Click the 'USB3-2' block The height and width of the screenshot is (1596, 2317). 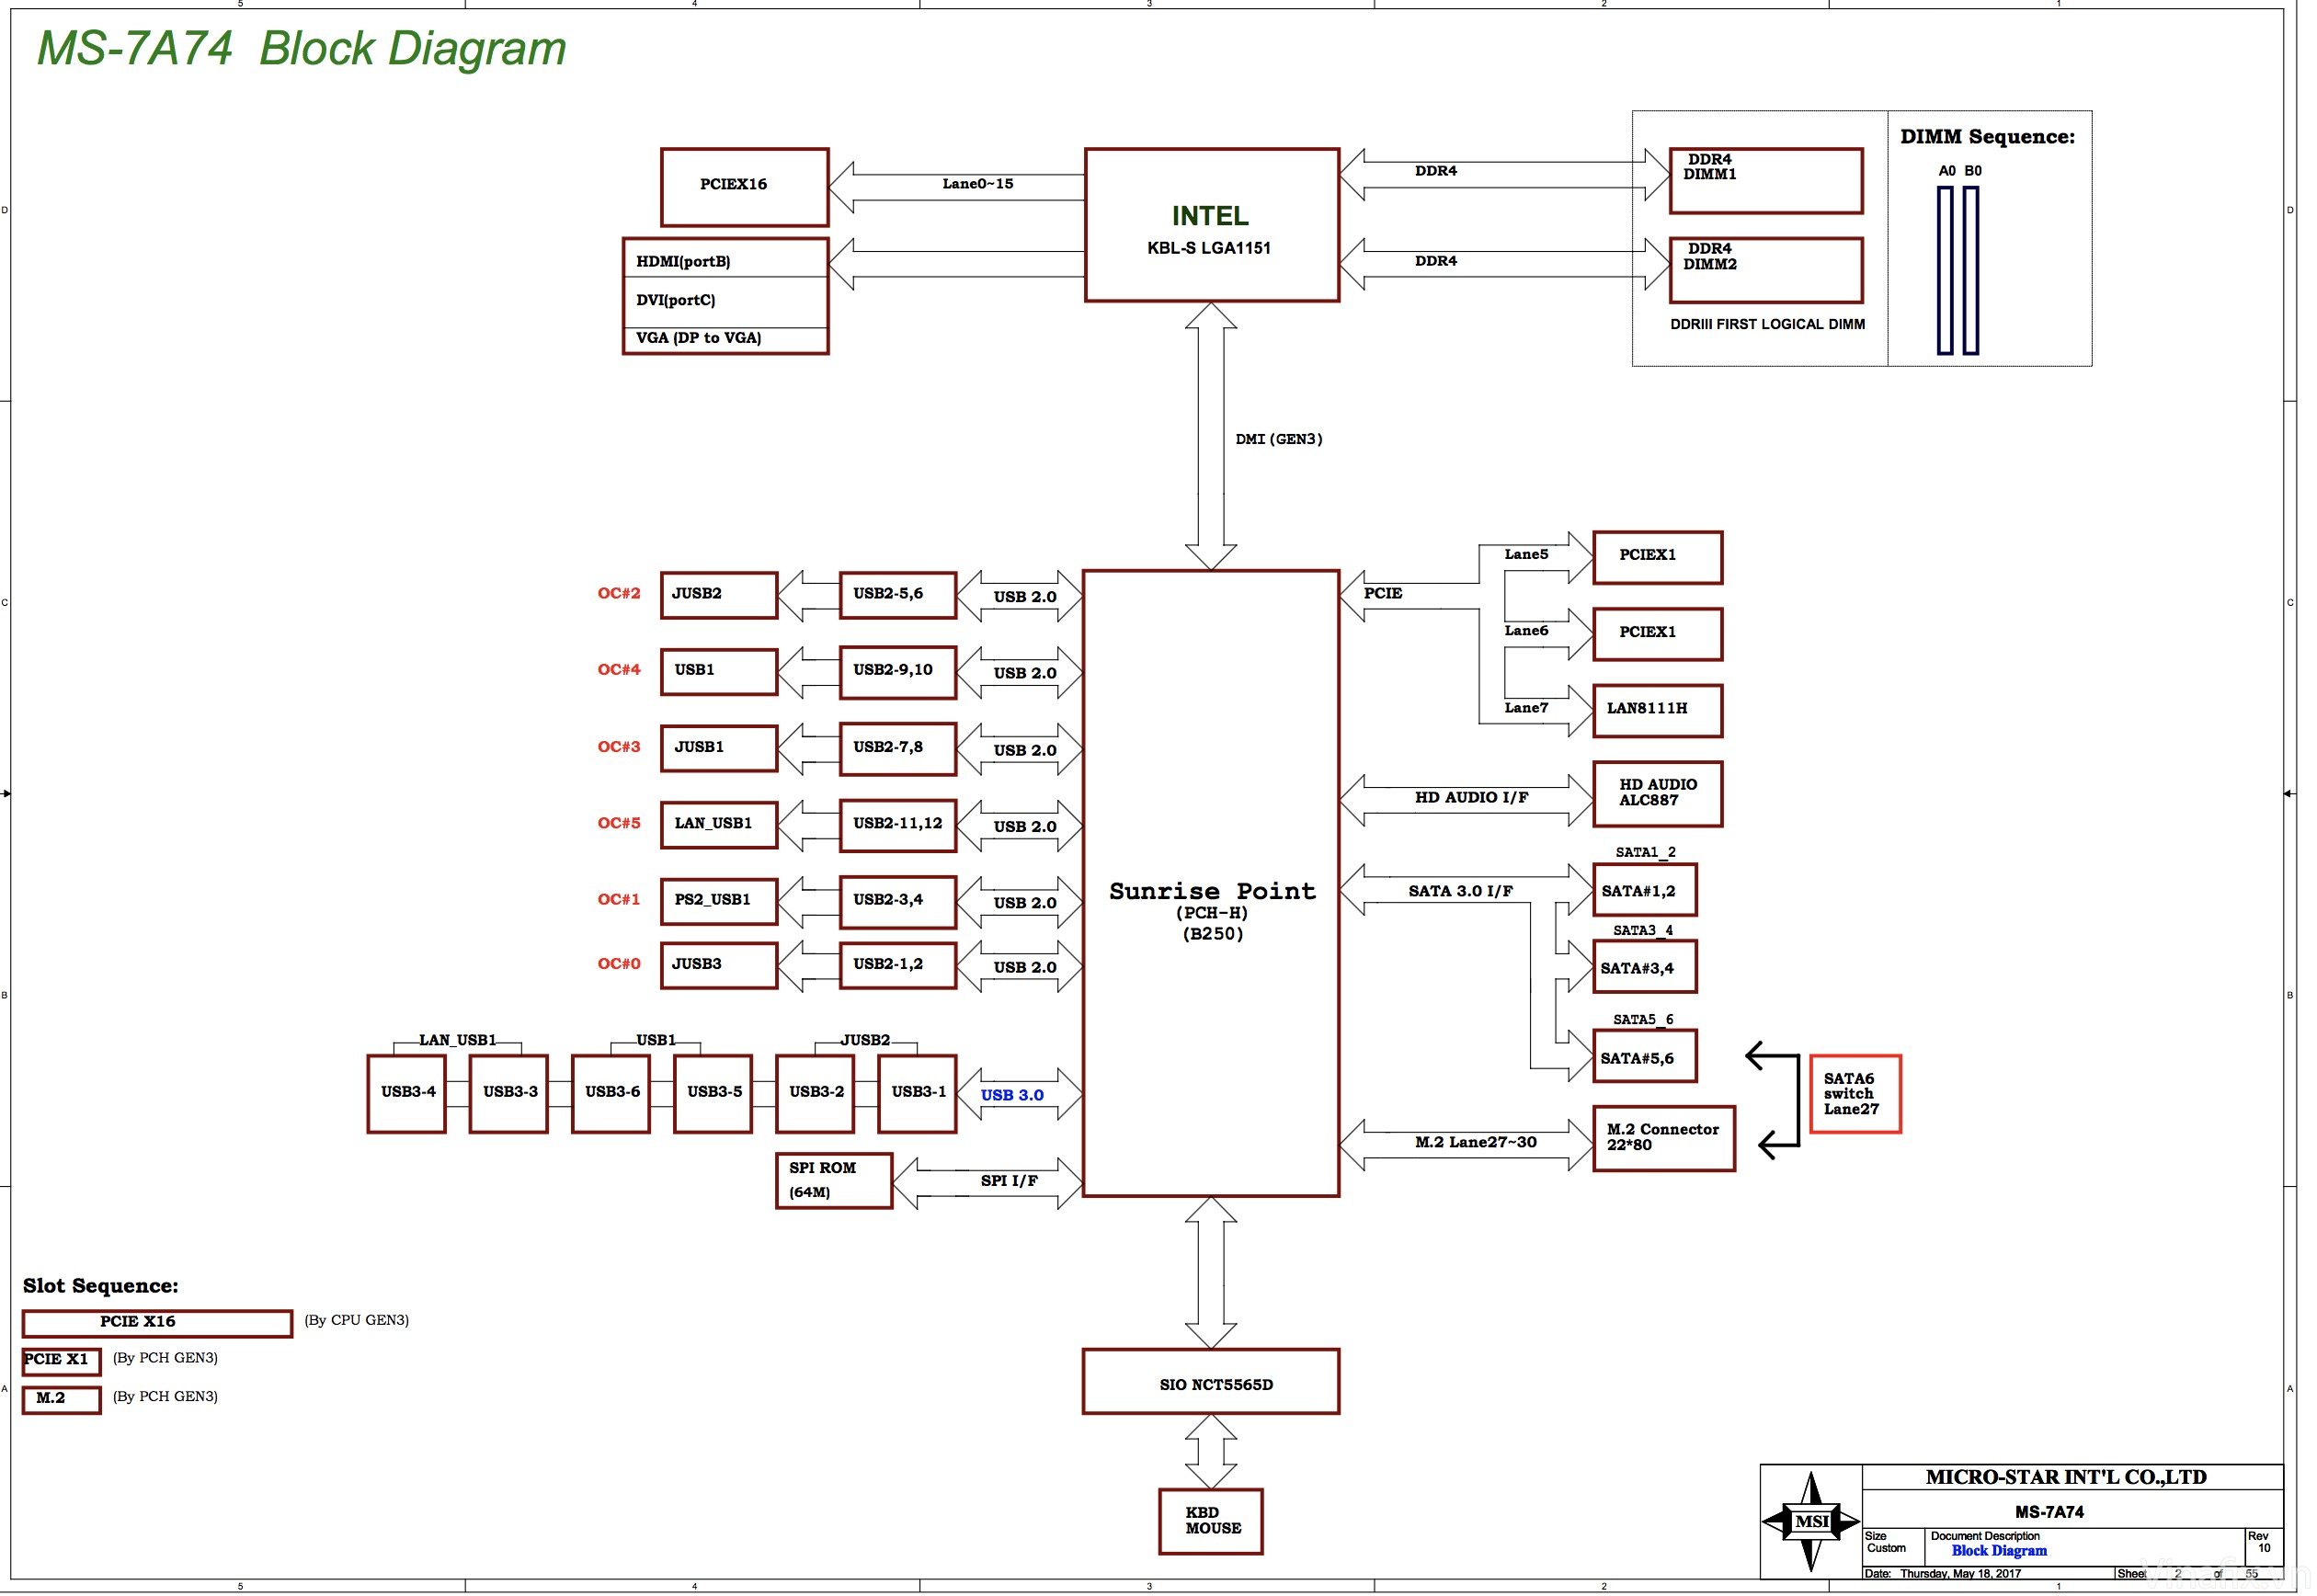coord(814,1094)
